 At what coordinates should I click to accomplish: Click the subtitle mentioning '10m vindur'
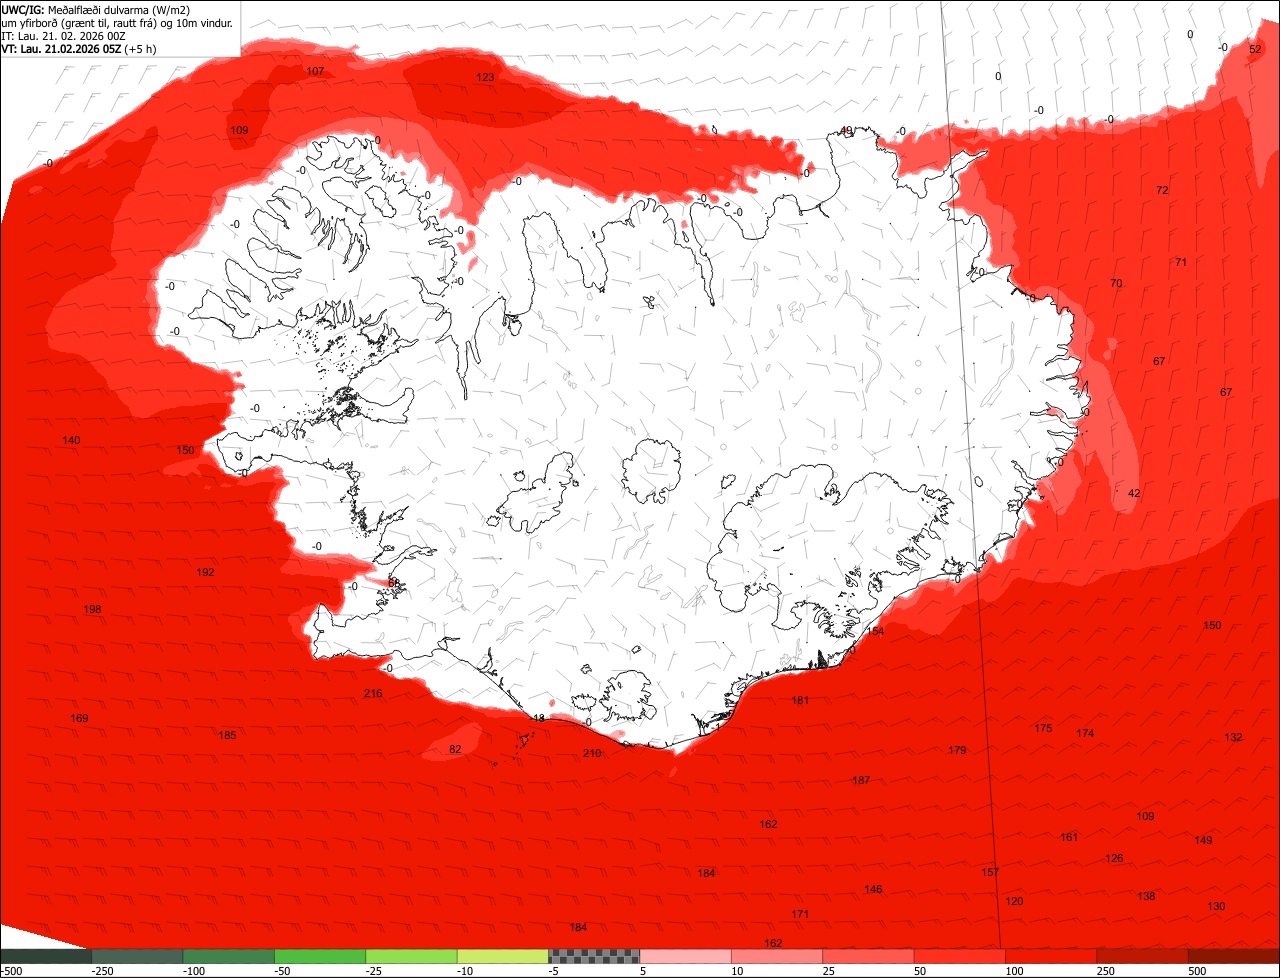point(117,22)
